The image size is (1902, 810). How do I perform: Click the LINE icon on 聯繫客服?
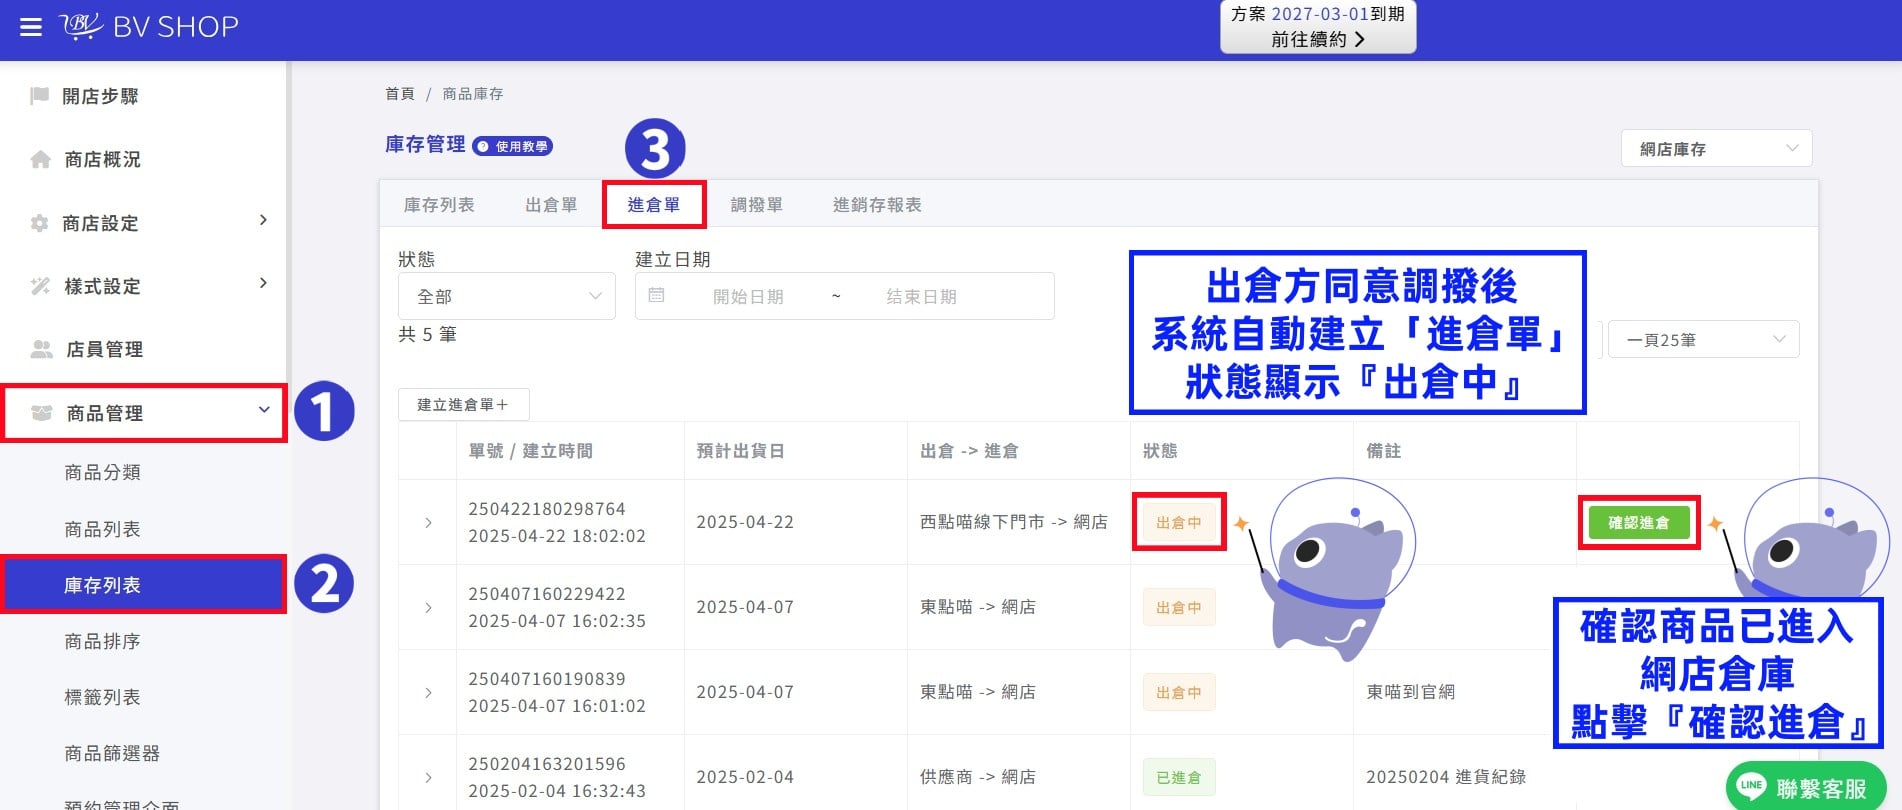pos(1751,786)
